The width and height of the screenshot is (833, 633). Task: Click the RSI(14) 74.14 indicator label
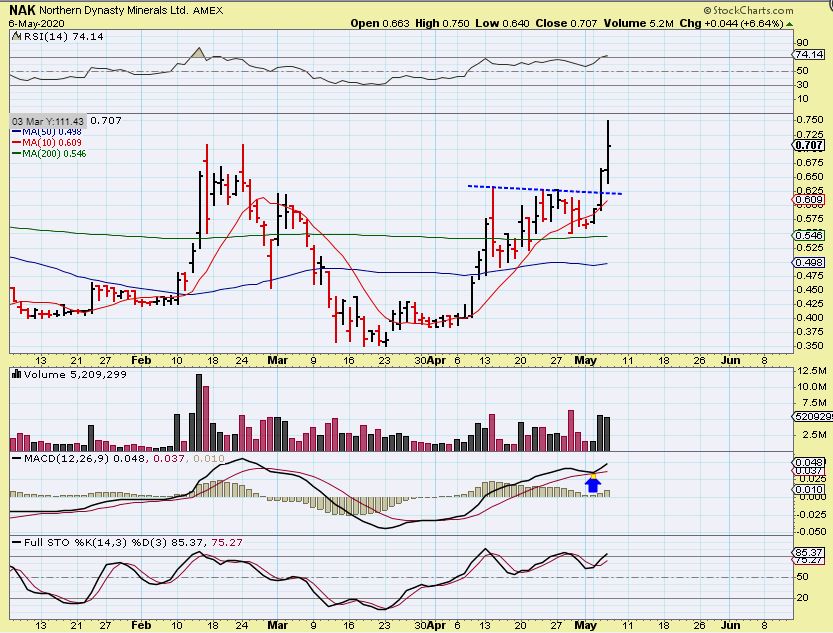pyautogui.click(x=63, y=37)
